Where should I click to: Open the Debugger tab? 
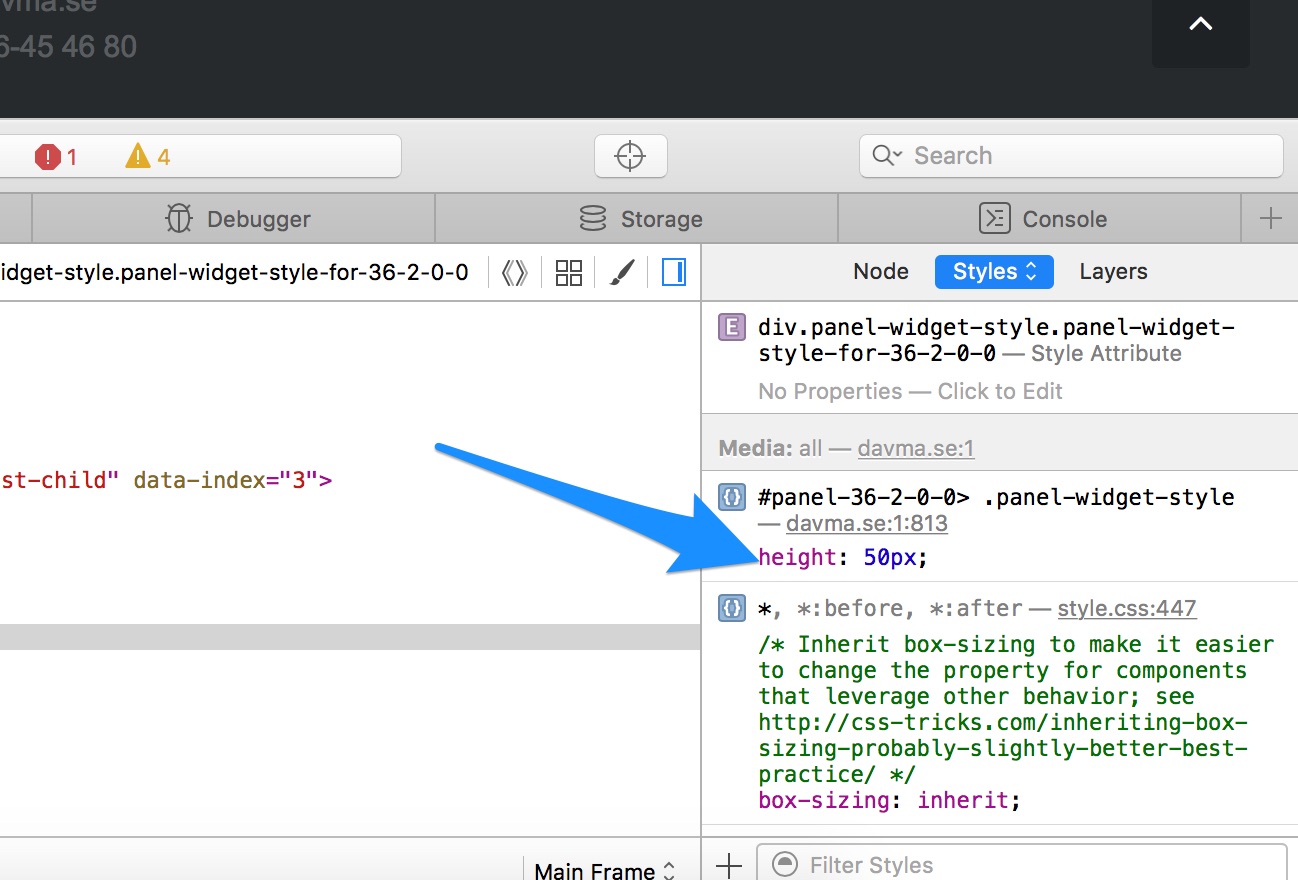237,219
